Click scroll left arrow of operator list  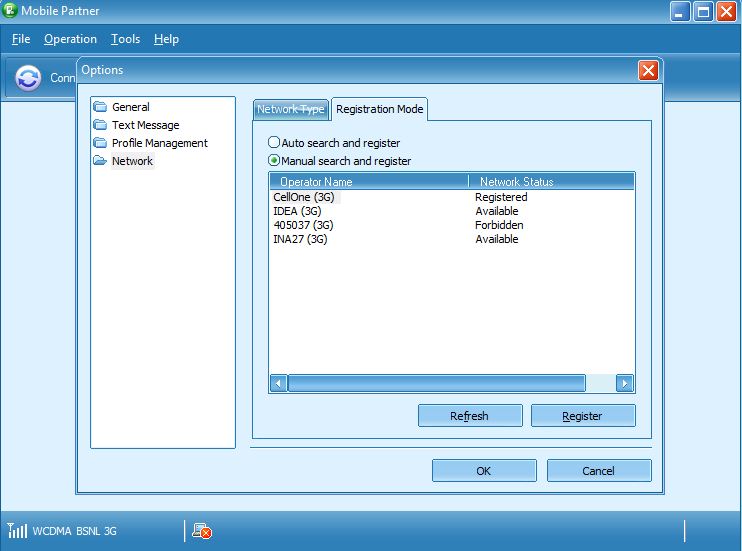click(278, 383)
